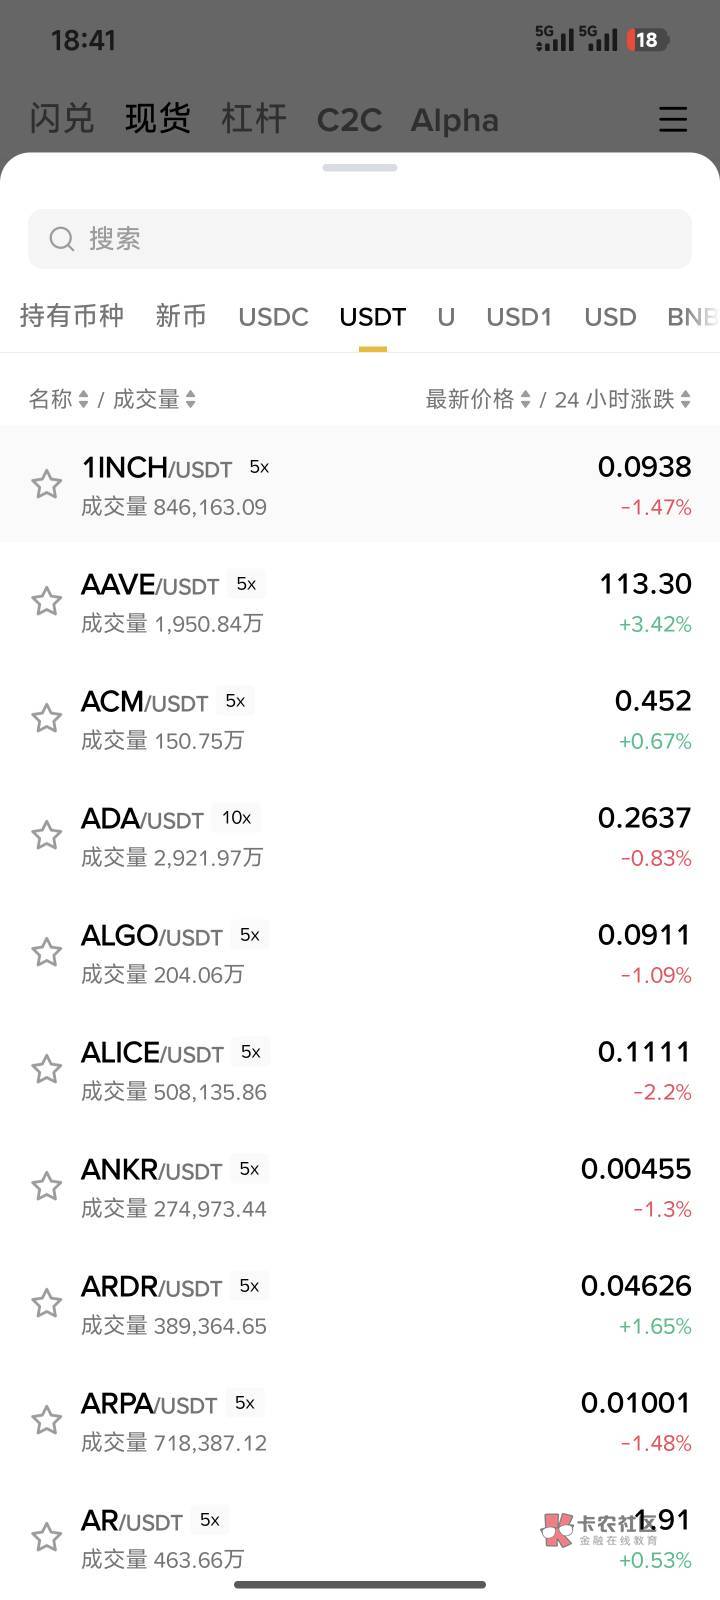Screen dimensions: 720x1600
Task: Toggle favorite star for ADA/USDT
Action: [x=47, y=836]
